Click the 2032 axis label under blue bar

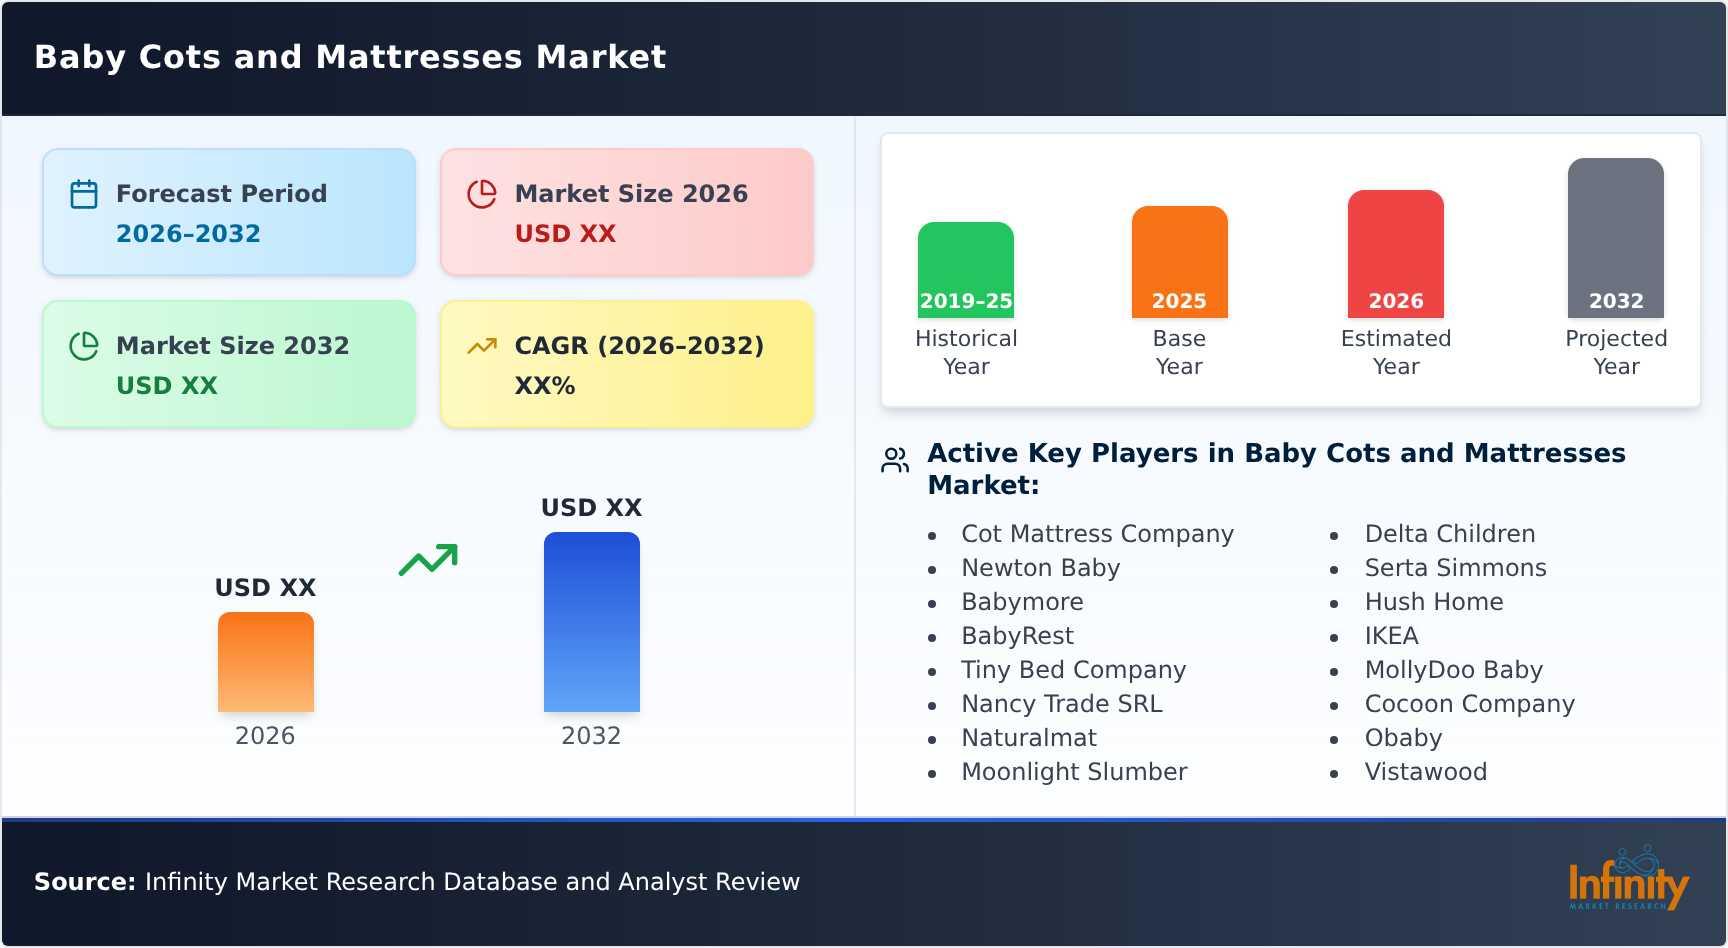[591, 736]
